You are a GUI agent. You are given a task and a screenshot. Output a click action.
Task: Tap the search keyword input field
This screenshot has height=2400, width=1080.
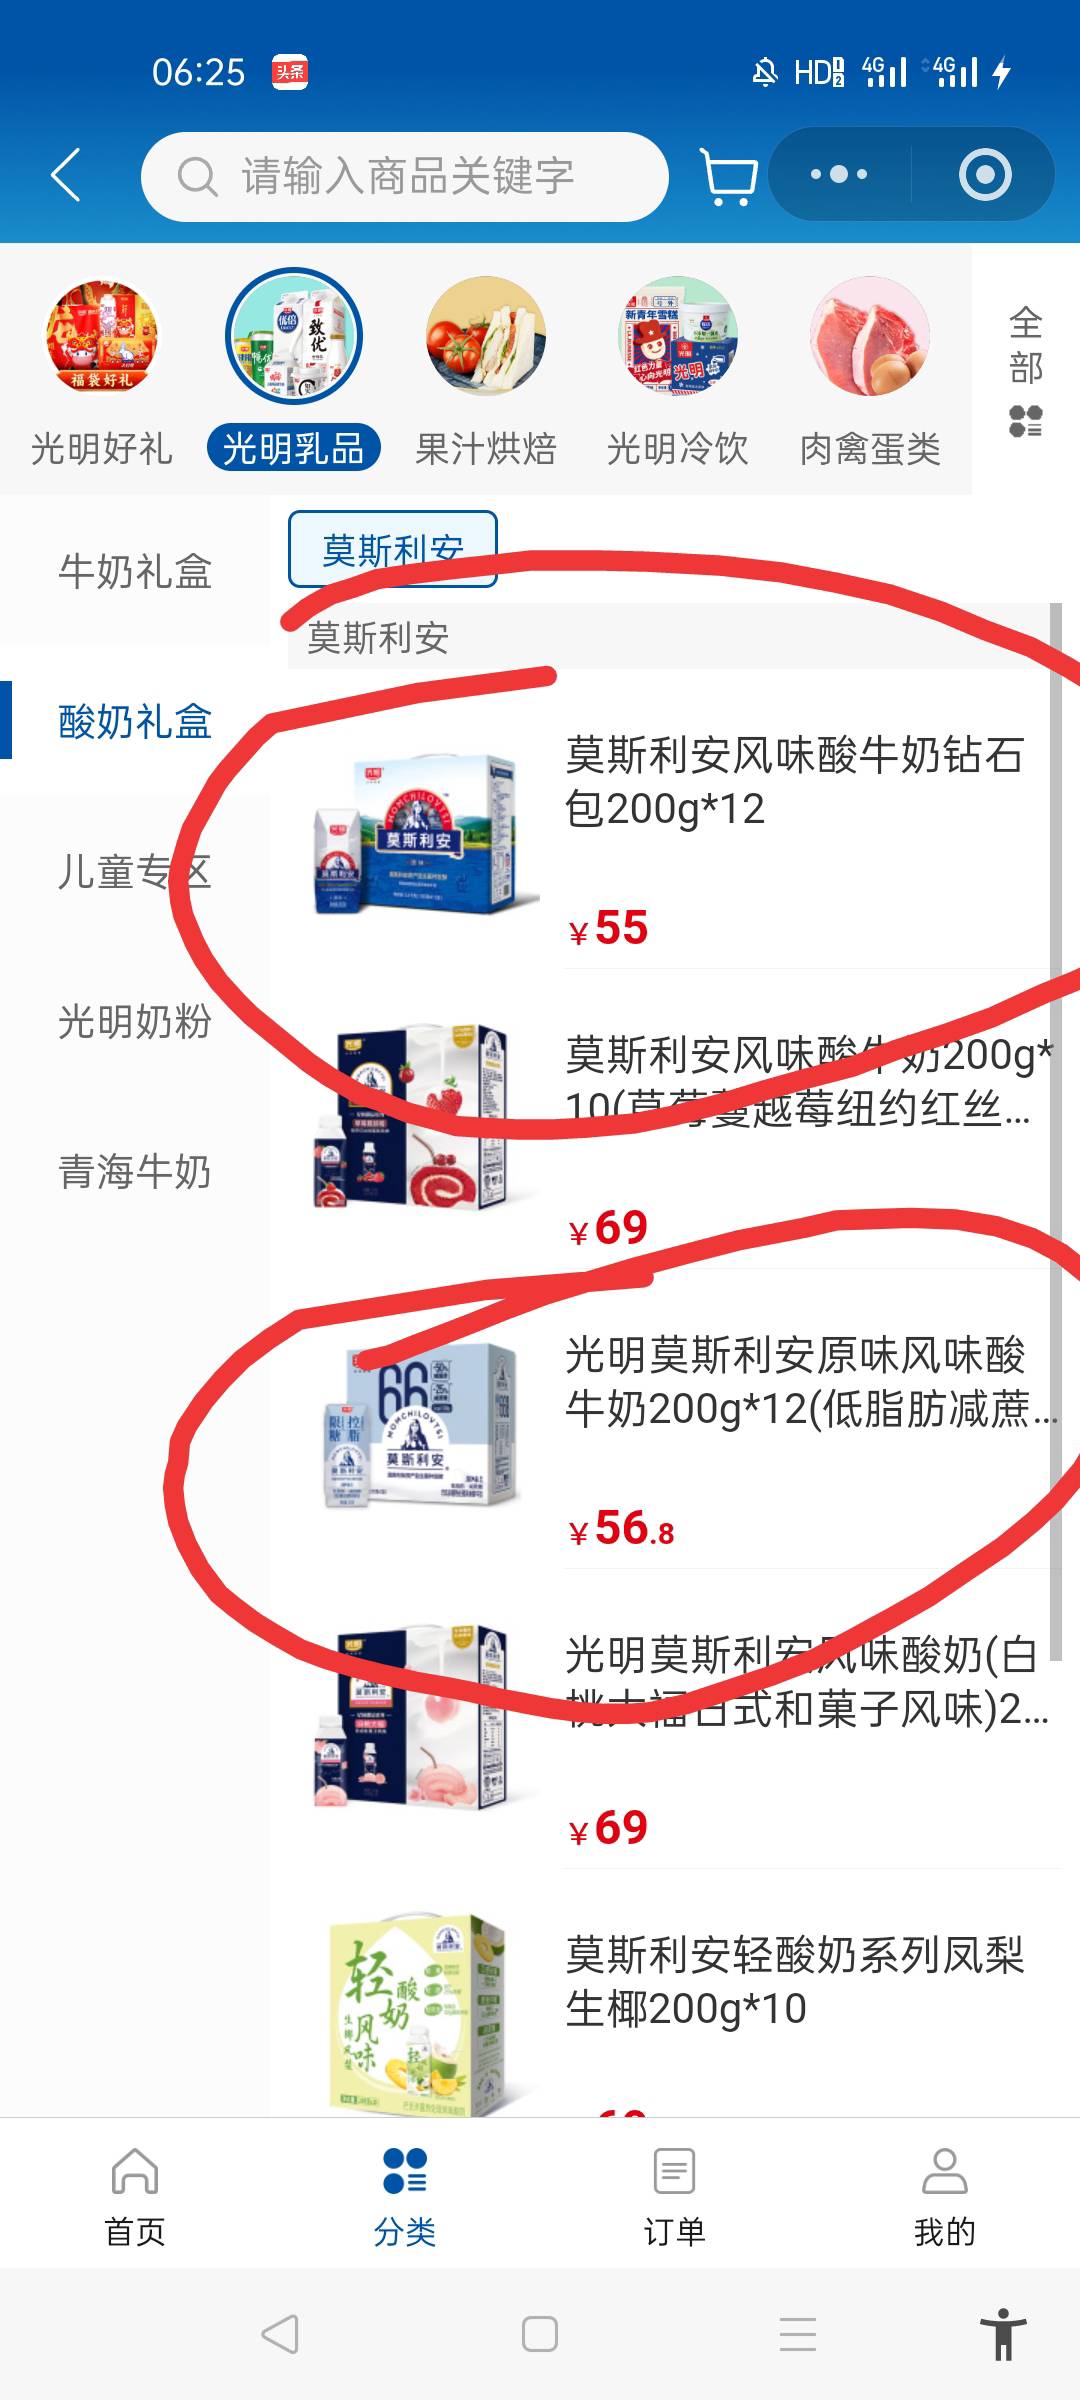pyautogui.click(x=405, y=177)
